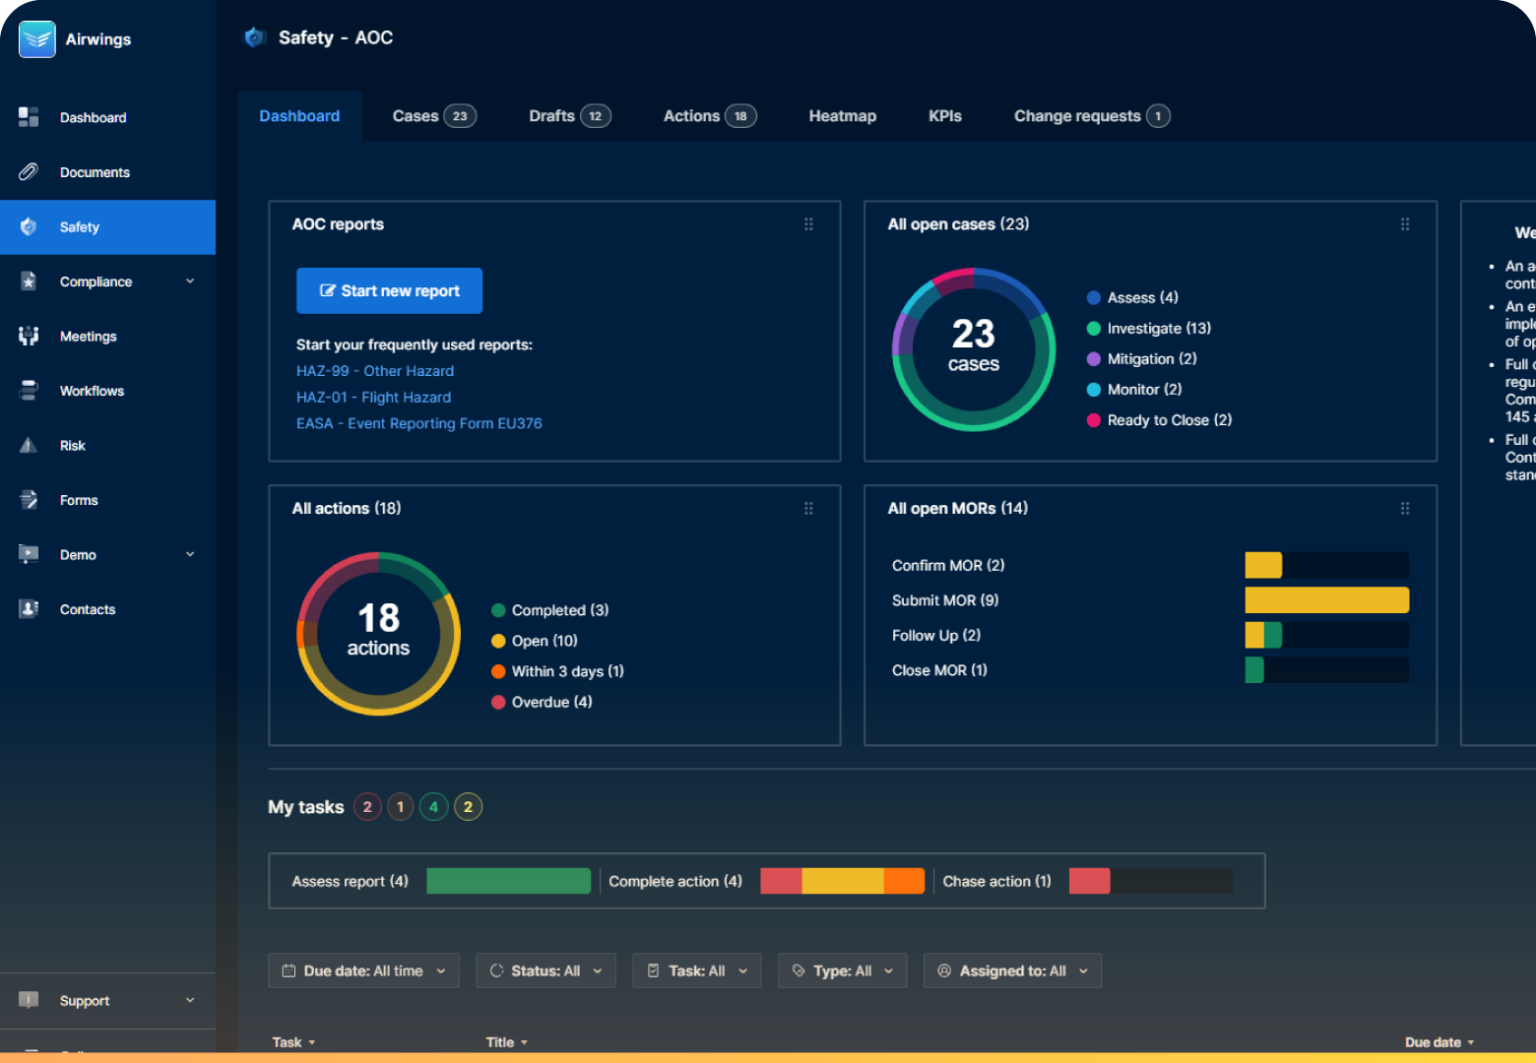The image size is (1536, 1063).
Task: Open the HAZ-99 Other Hazard report
Action: pos(374,371)
